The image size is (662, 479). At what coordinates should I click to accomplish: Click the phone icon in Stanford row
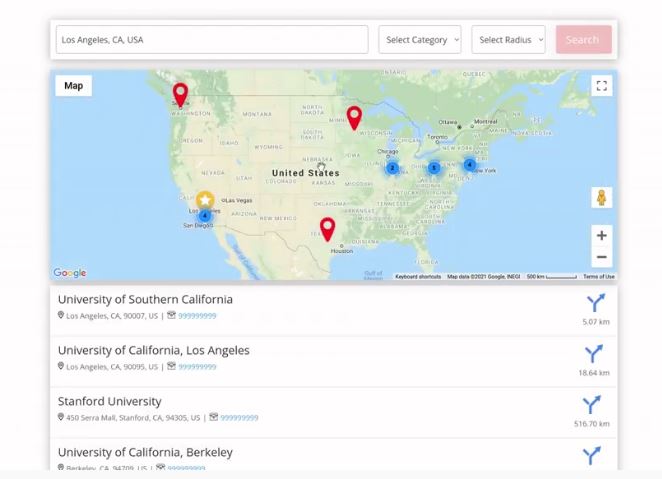pyautogui.click(x=214, y=417)
